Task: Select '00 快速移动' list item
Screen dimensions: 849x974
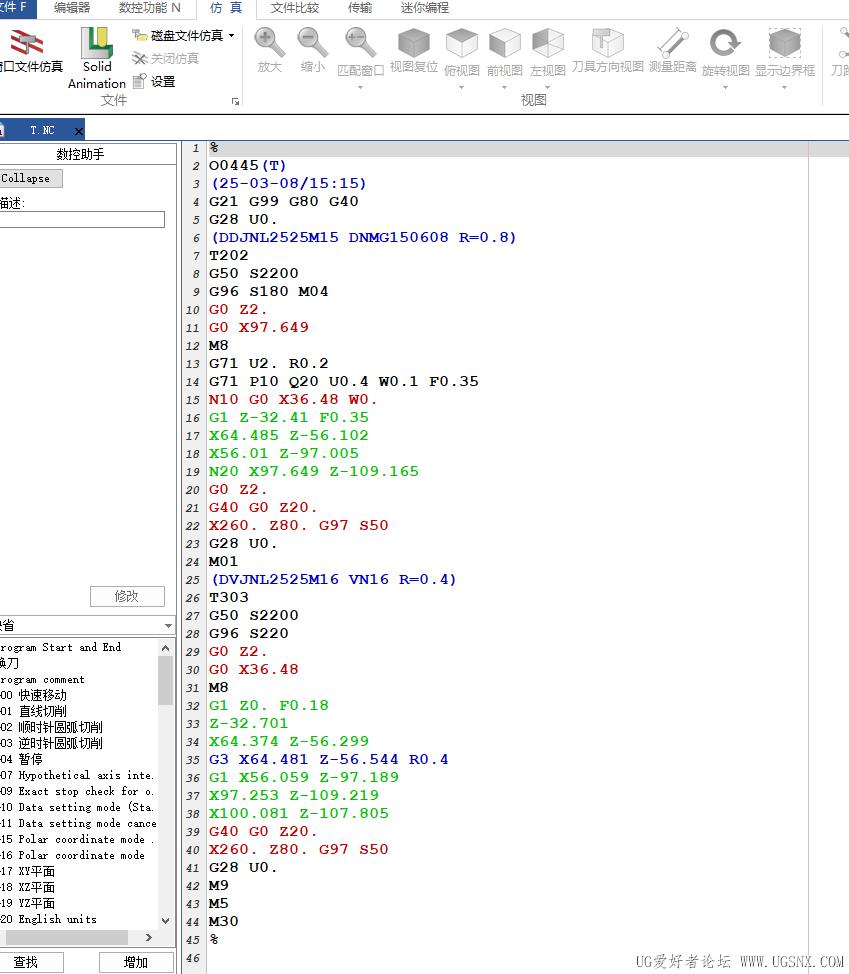Action: pos(34,695)
